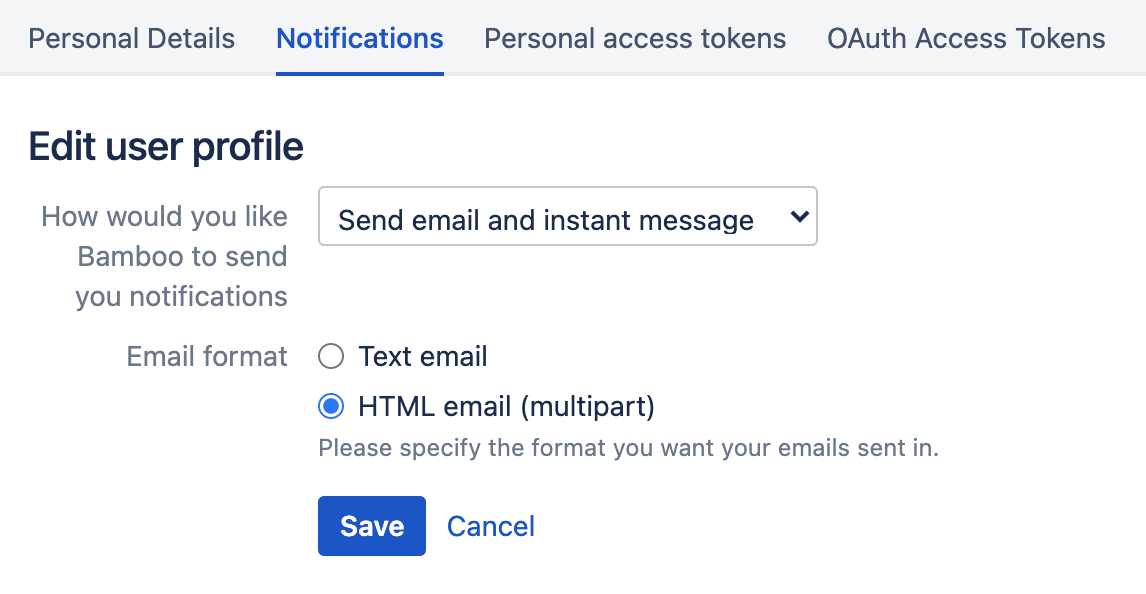Select the 'Notifications' tab

click(359, 38)
